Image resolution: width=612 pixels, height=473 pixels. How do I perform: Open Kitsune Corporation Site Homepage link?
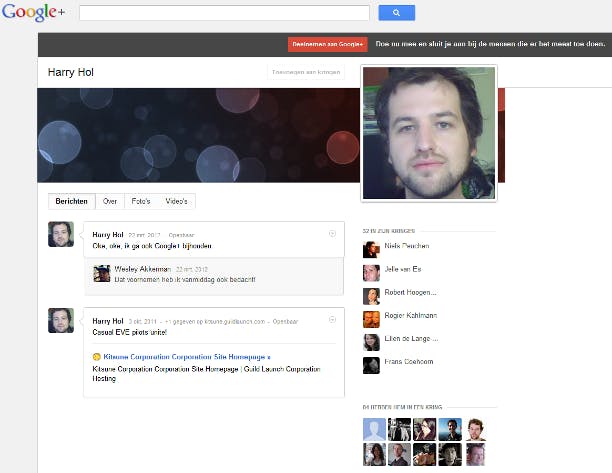(187, 357)
